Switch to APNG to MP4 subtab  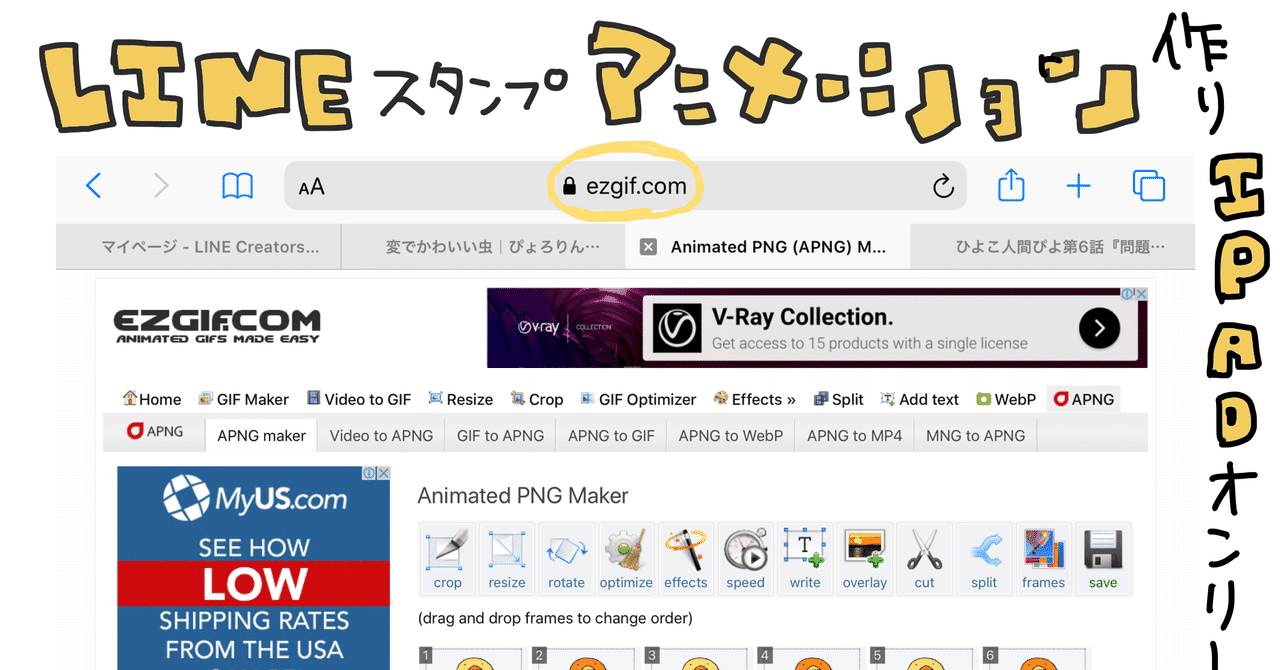(854, 435)
